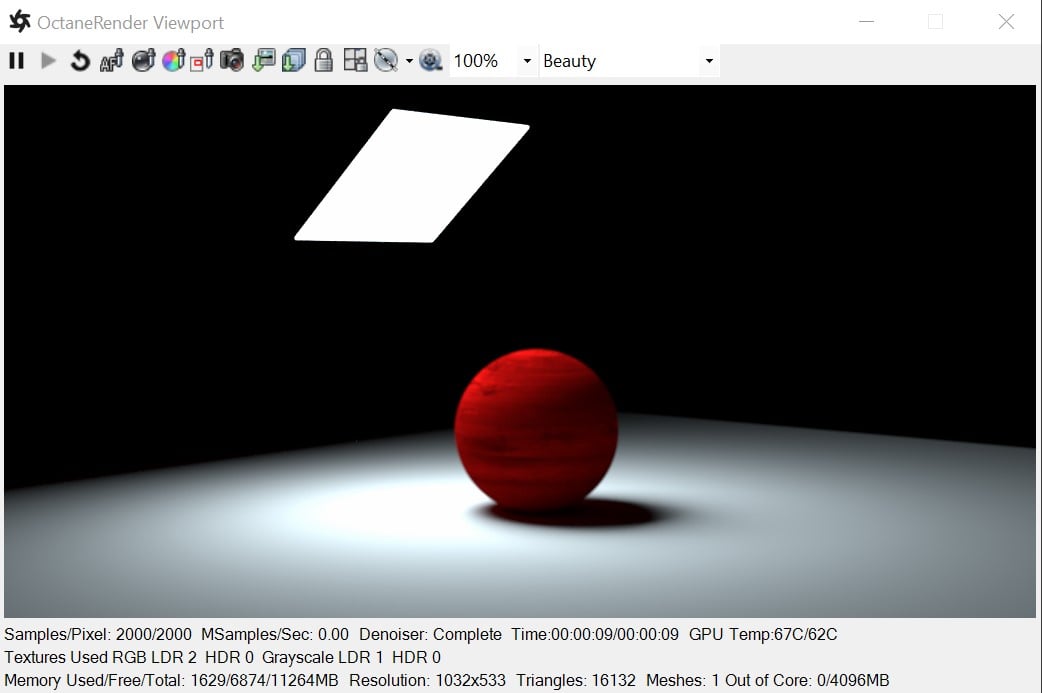Open the gizmo icon's dropdown arrow

tap(409, 61)
